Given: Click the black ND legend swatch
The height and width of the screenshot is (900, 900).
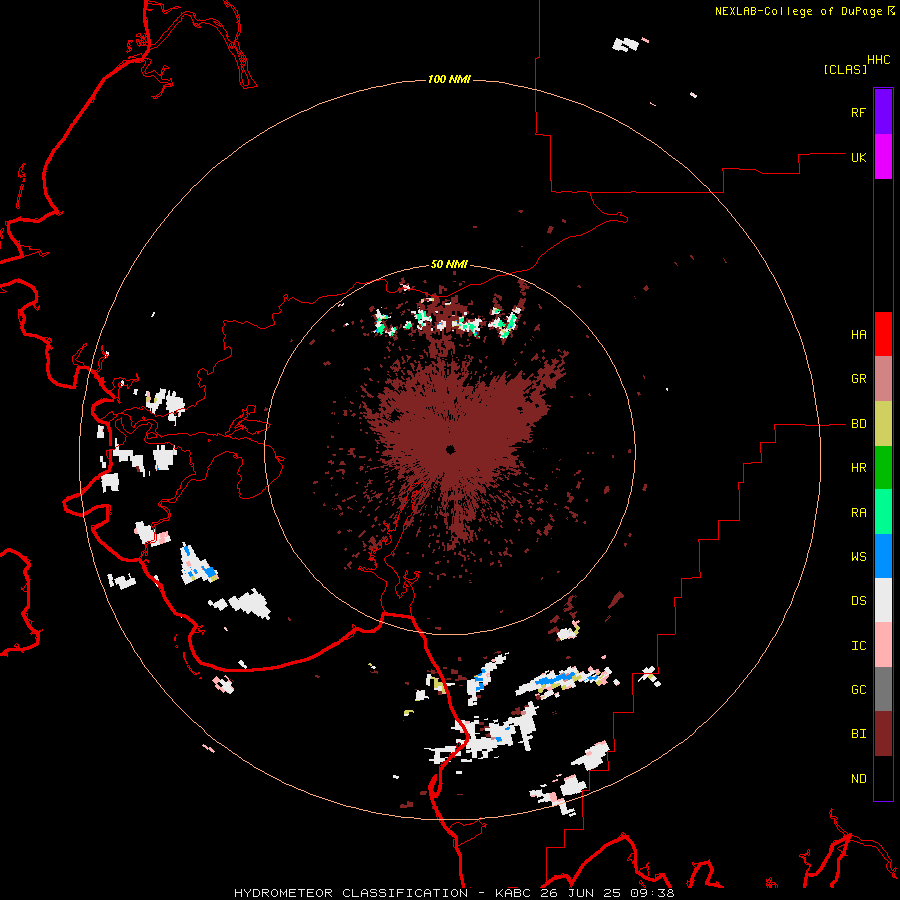Looking at the screenshot, I should (883, 778).
